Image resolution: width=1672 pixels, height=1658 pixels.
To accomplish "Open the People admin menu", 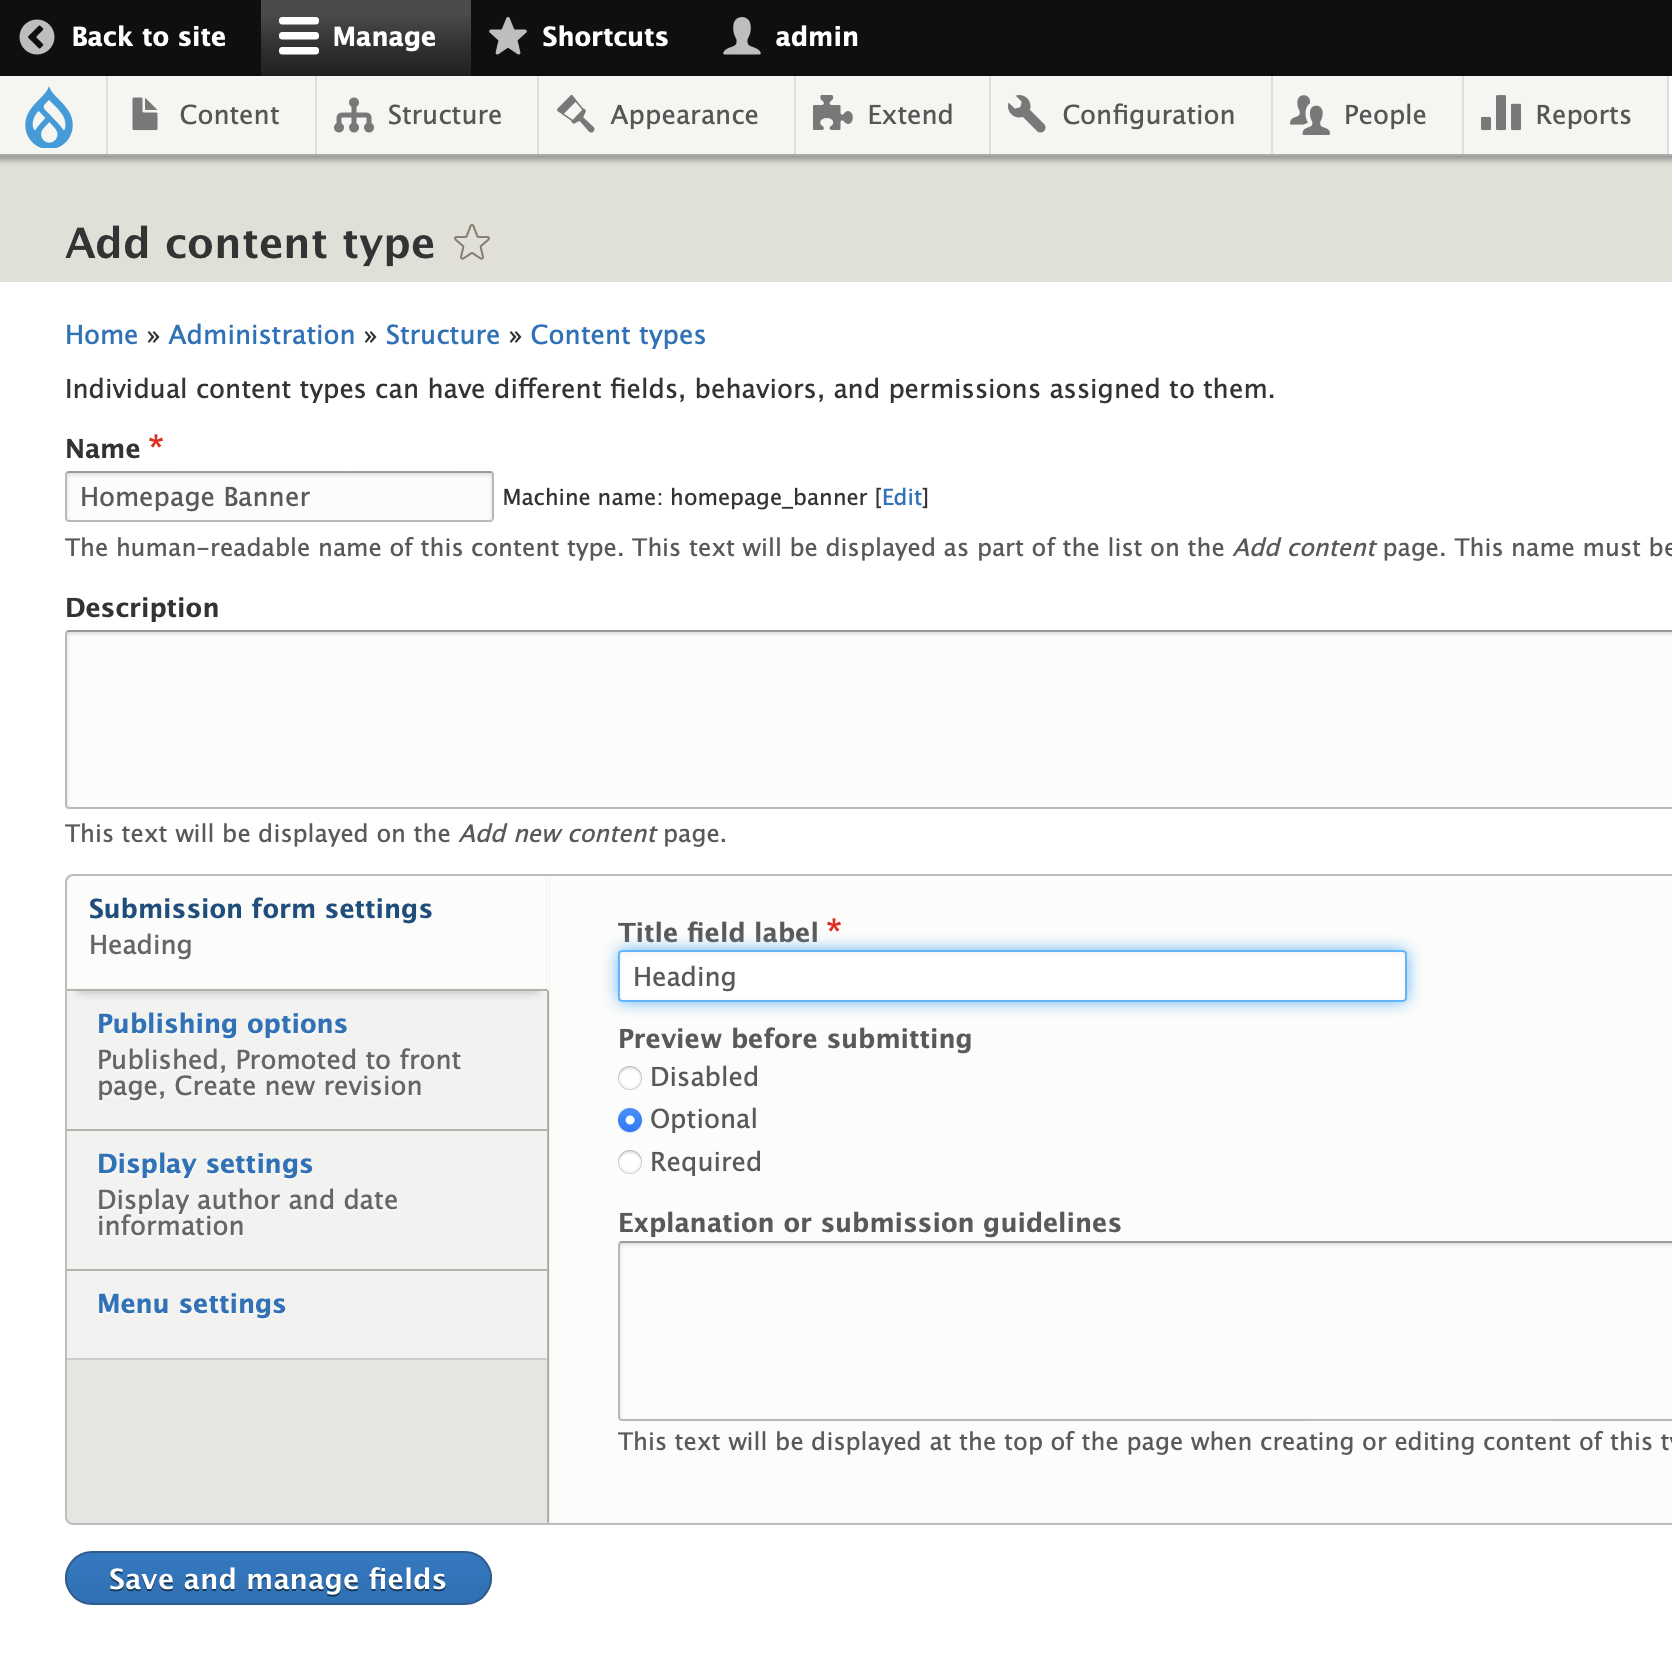I will coord(1367,115).
